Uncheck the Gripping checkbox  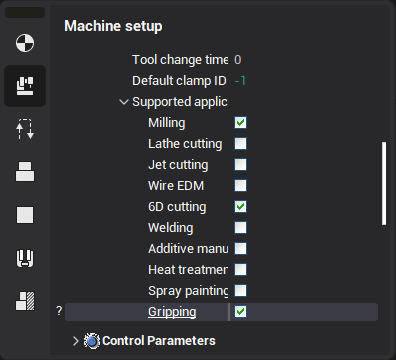240,312
